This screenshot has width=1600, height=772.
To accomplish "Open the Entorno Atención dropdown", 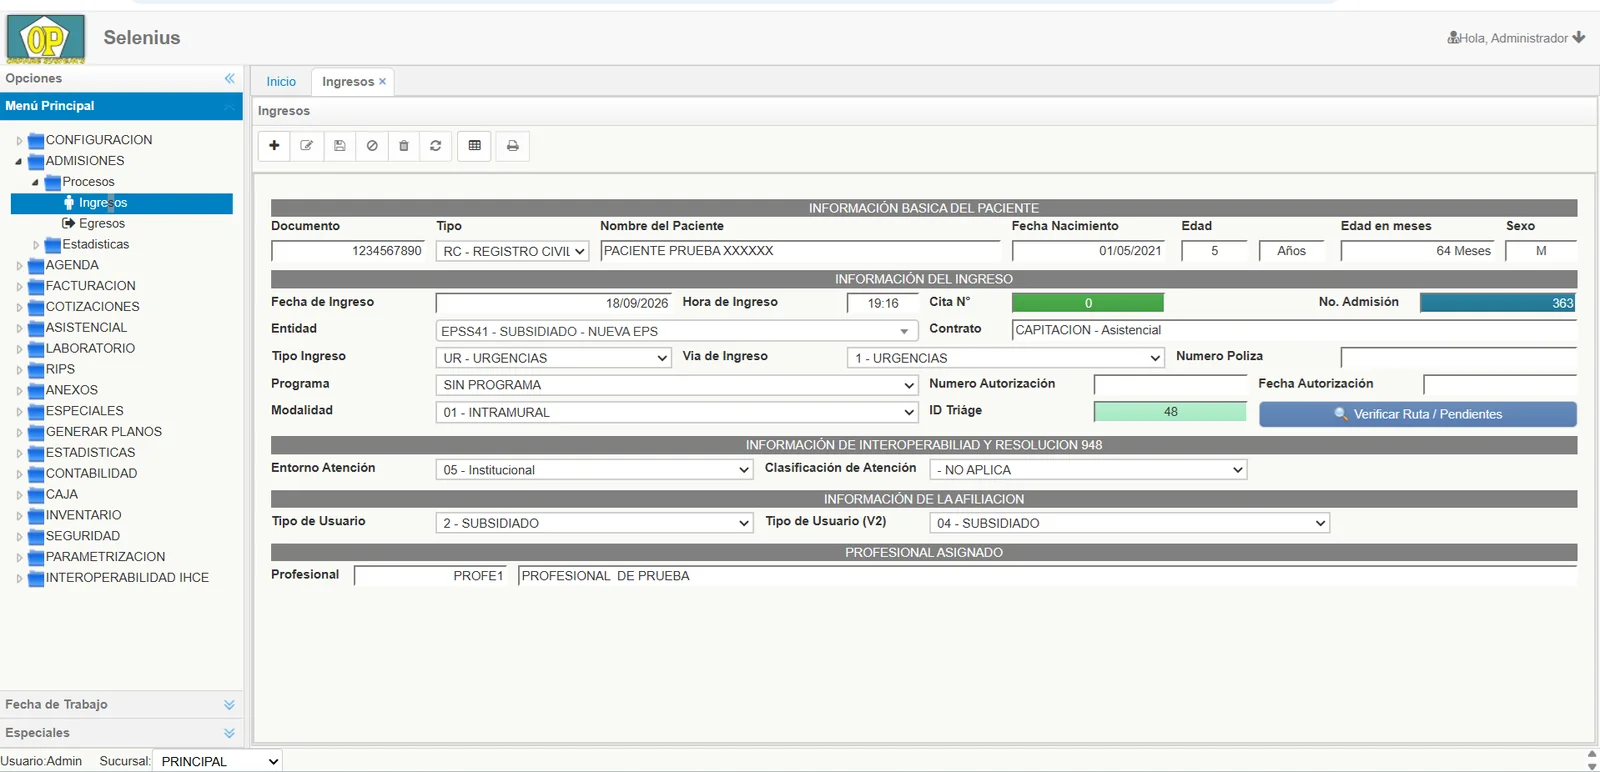I will [594, 470].
